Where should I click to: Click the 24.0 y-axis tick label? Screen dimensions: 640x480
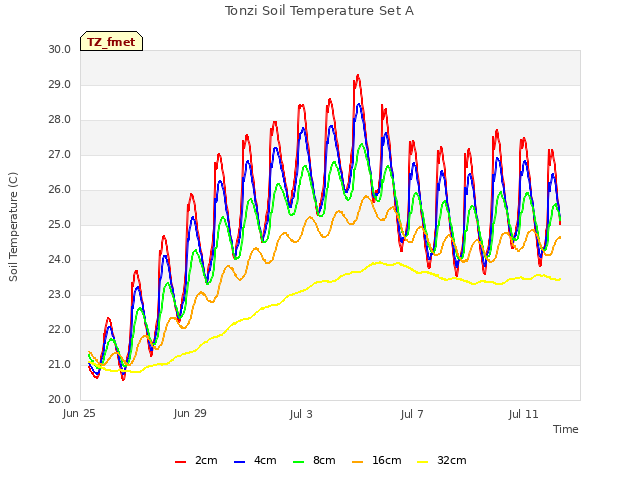(x=60, y=260)
